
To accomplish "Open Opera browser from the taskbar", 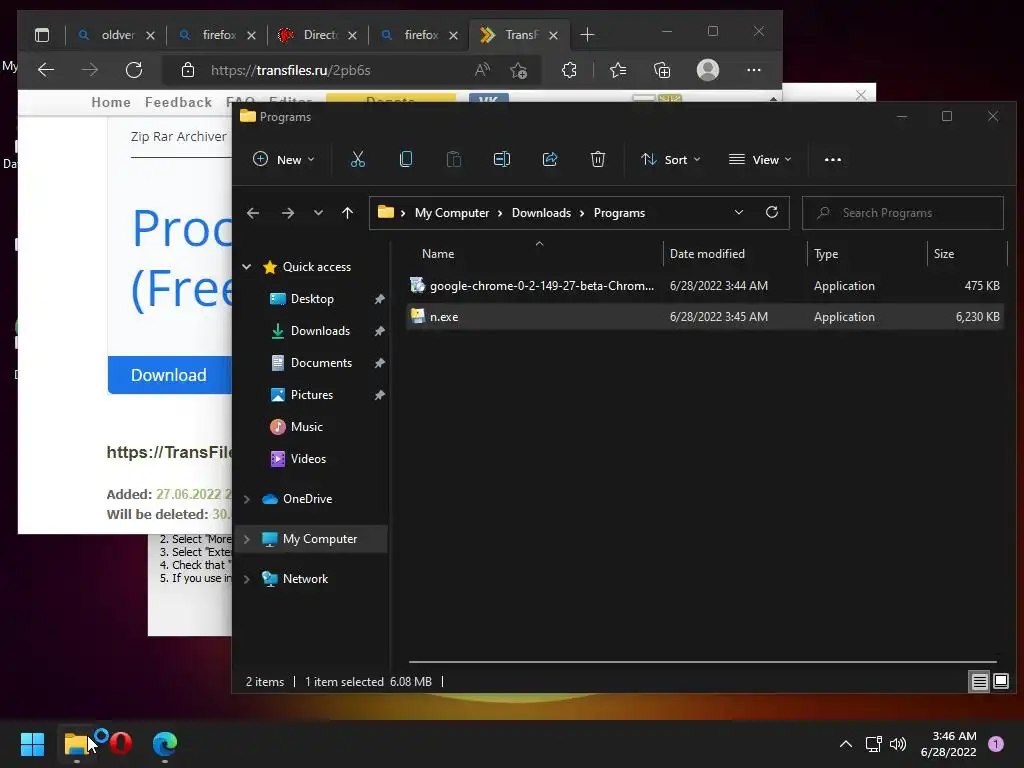I will point(121,743).
